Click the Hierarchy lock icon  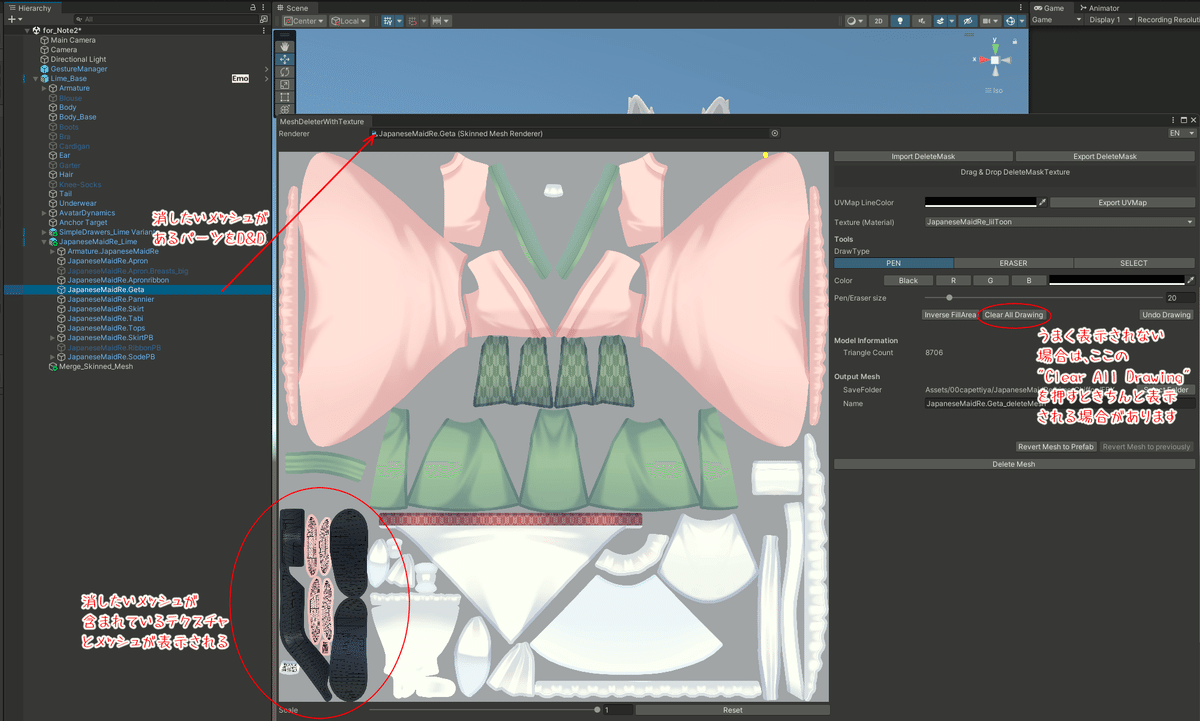click(x=253, y=8)
